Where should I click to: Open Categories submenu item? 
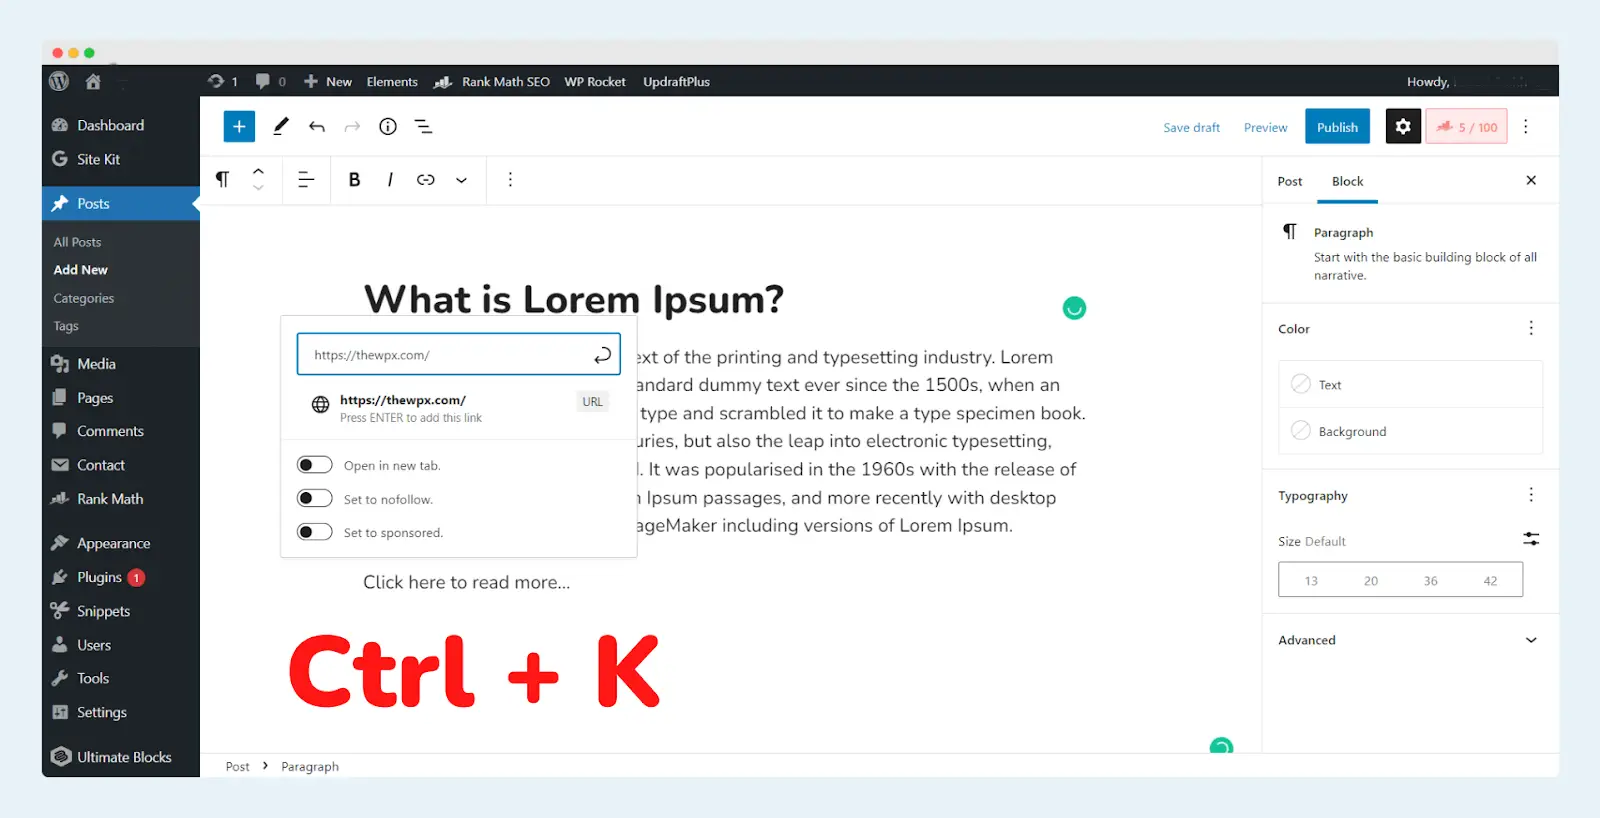(83, 298)
